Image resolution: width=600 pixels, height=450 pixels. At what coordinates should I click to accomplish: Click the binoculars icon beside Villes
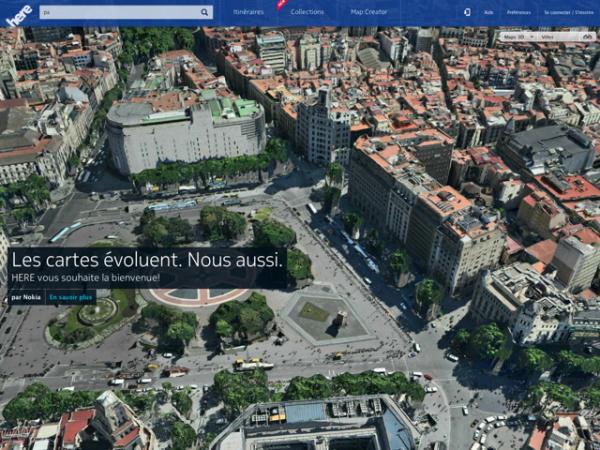click(588, 36)
